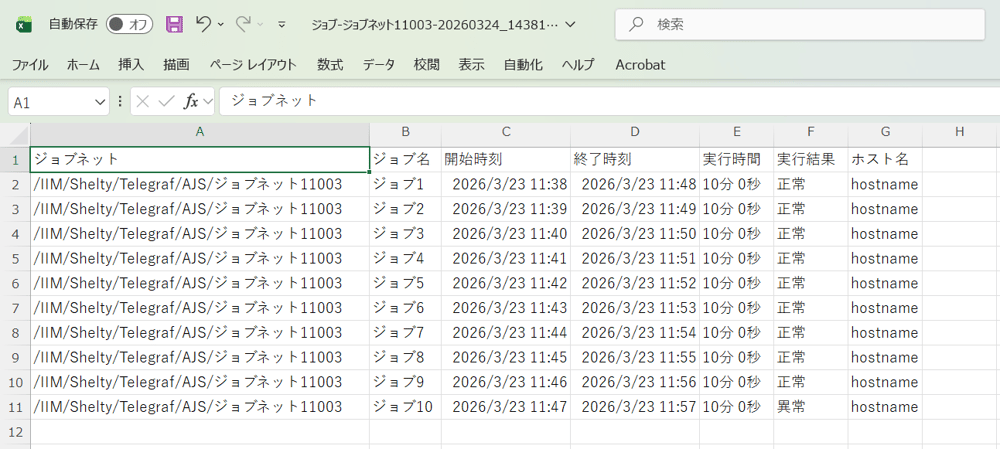Open the 挿入 ribbon tab
Screen dimensions: 1000x449
click(131, 64)
